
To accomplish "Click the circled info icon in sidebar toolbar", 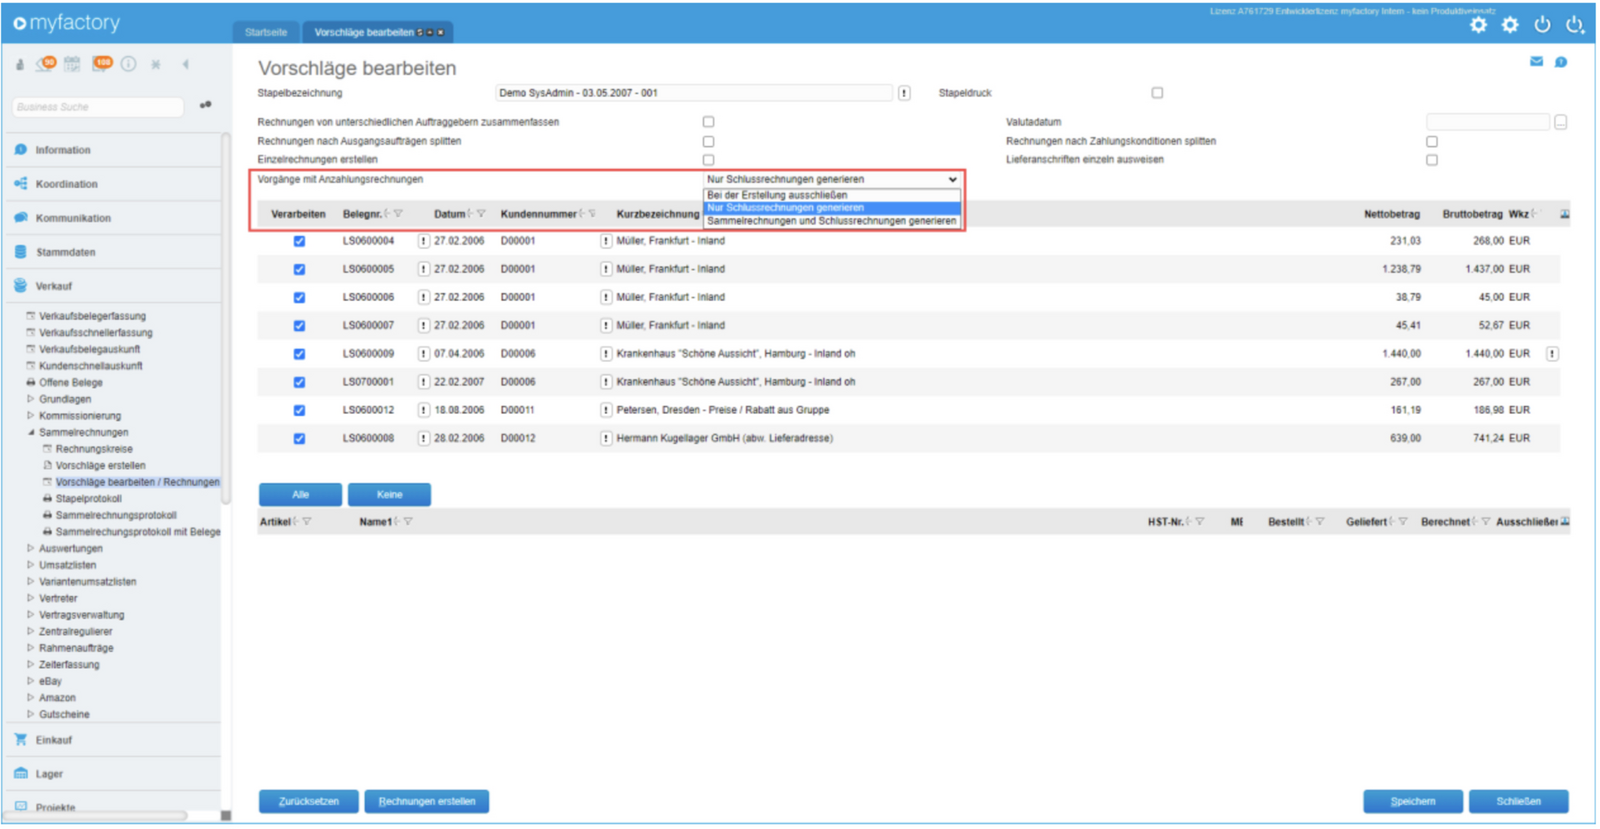I will [x=129, y=64].
